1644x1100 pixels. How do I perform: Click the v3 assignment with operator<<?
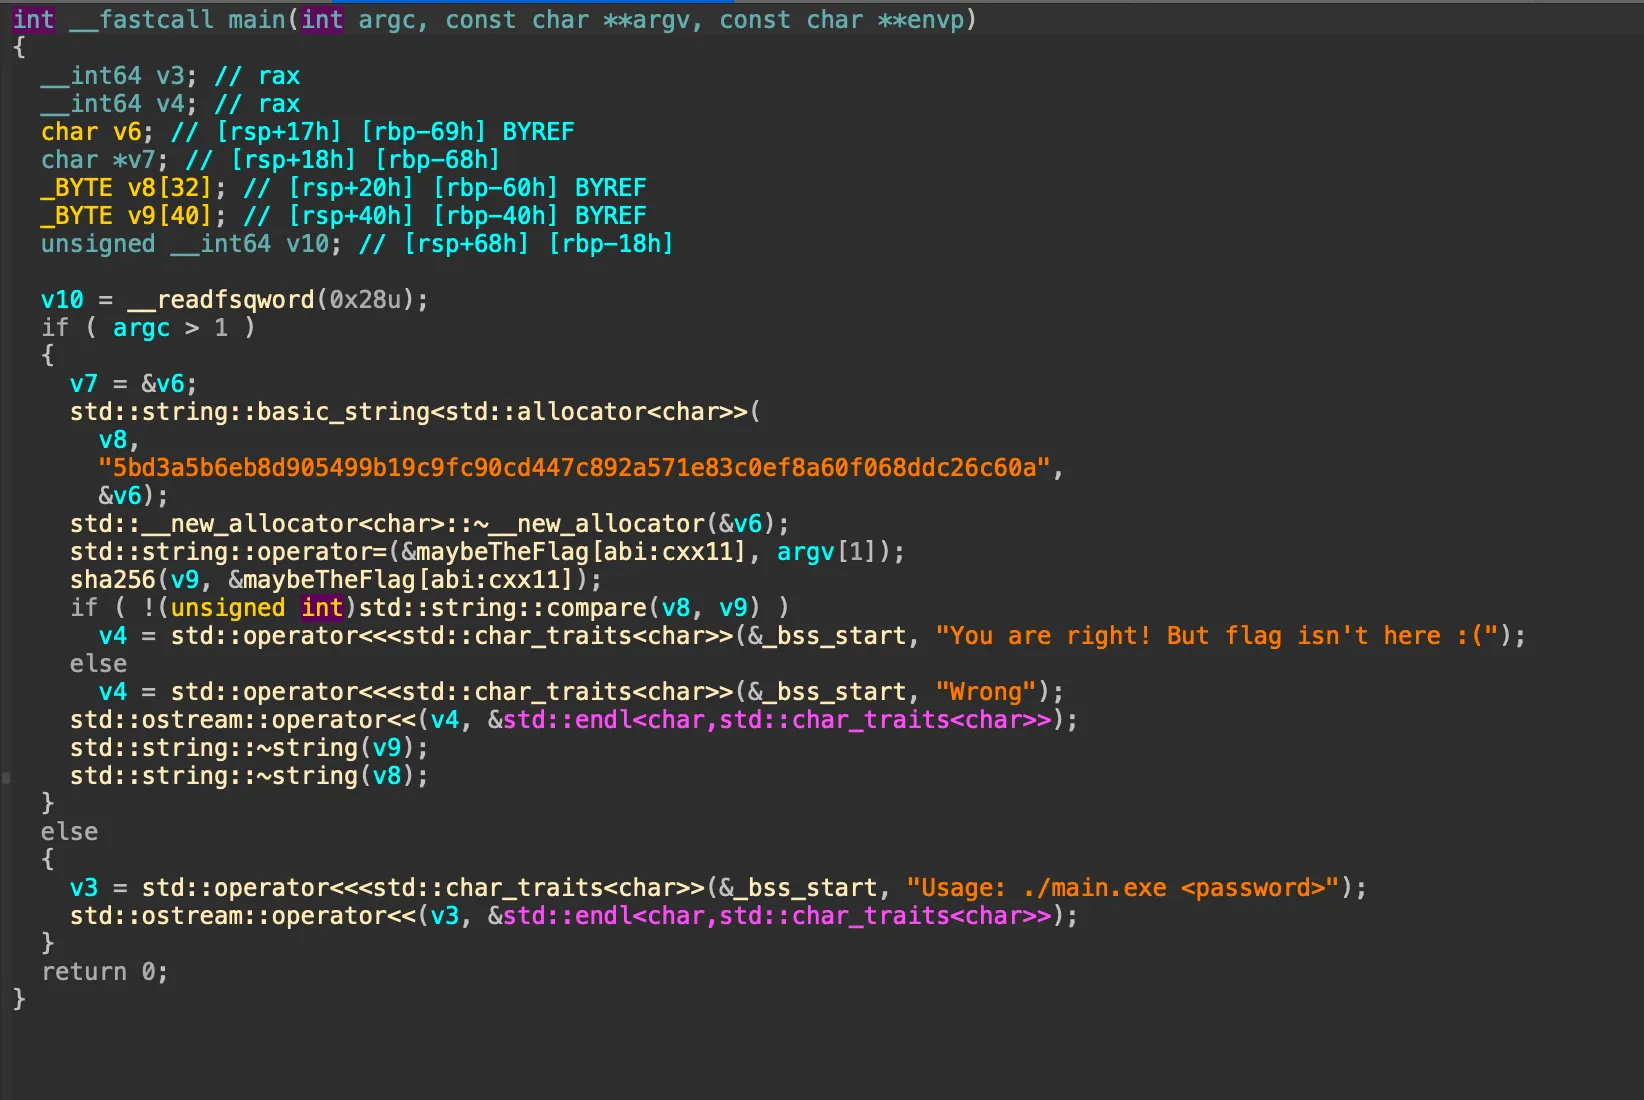point(718,888)
